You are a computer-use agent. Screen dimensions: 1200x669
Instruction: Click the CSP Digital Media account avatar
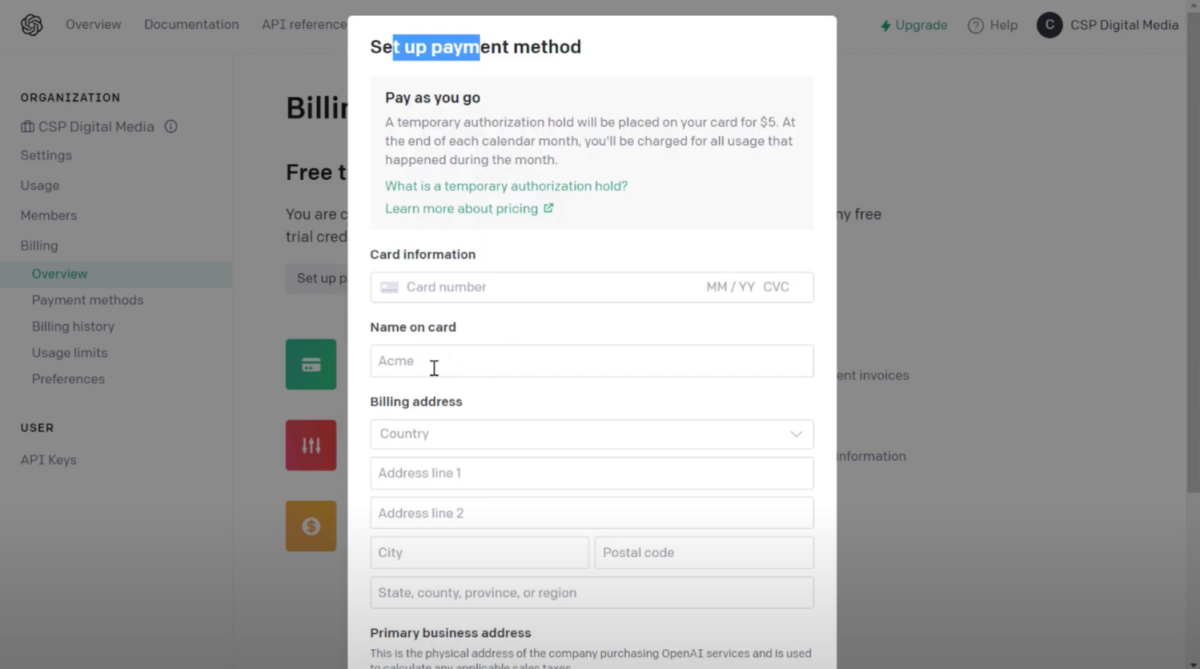[x=1049, y=25]
